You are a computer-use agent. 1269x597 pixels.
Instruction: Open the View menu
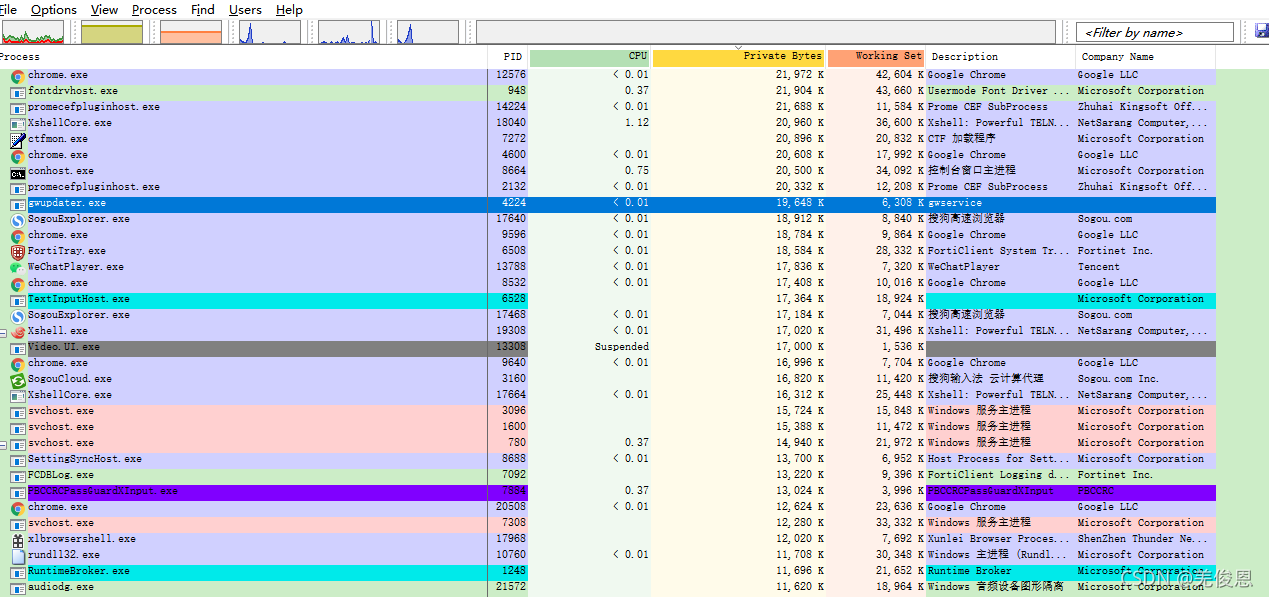coord(104,9)
